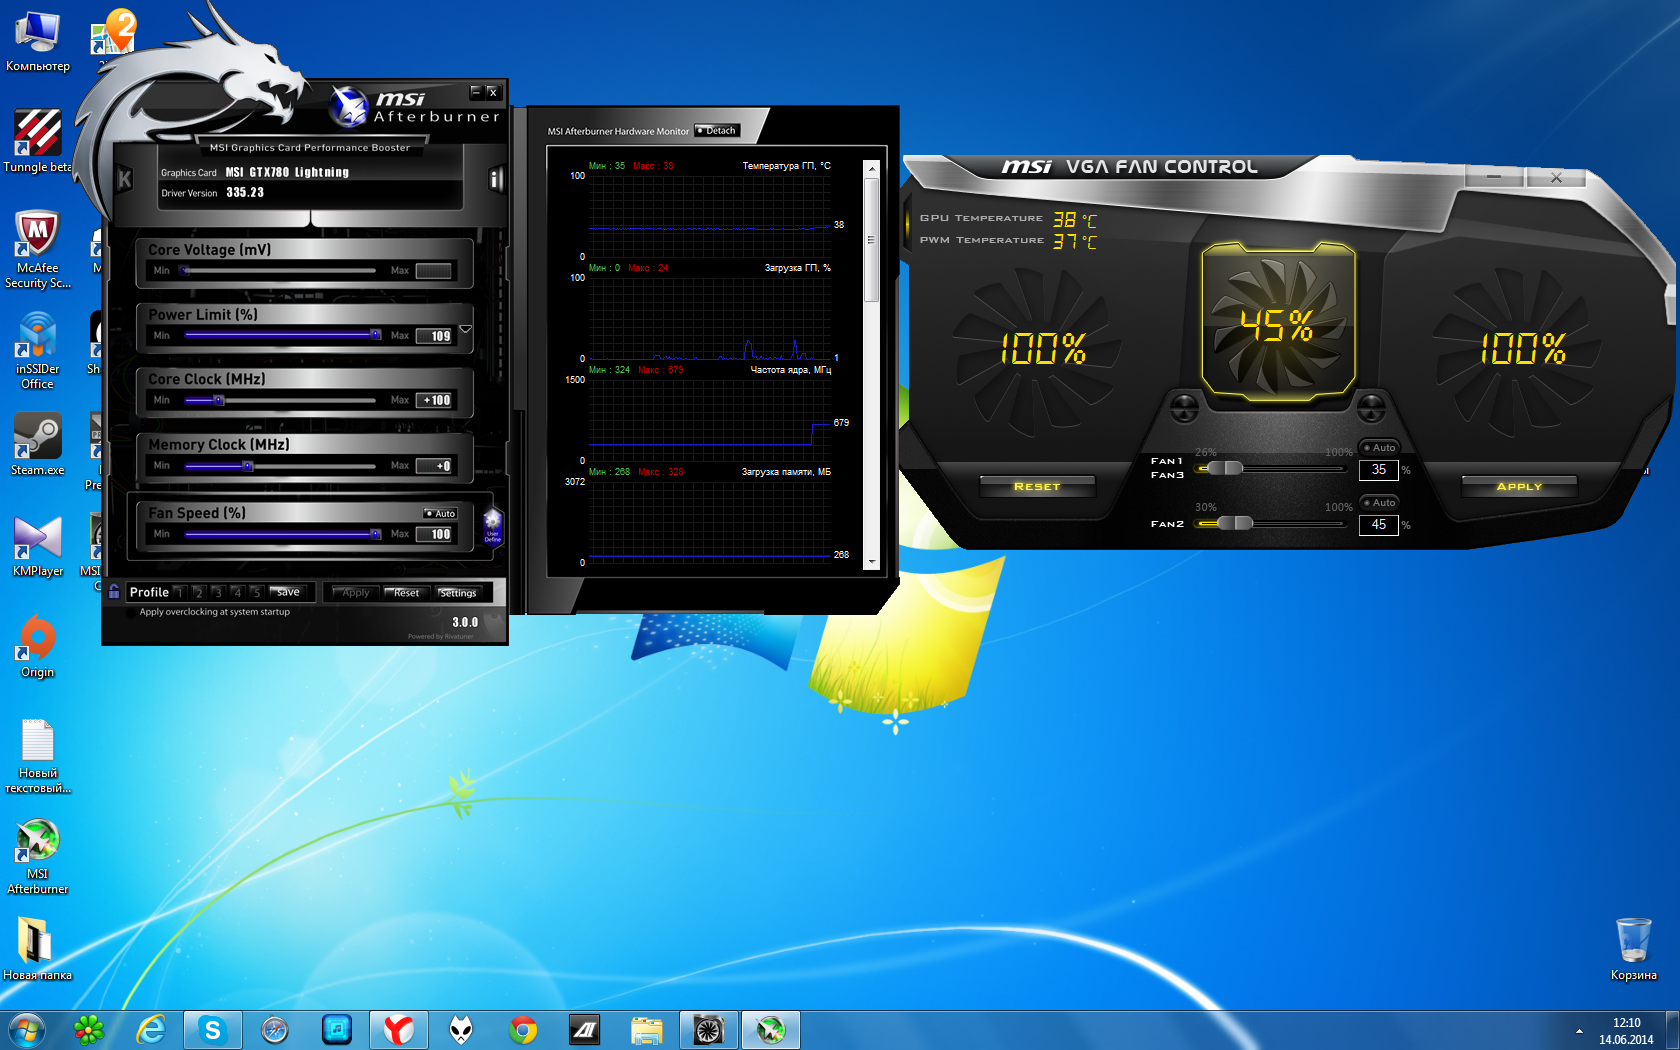
Task: Select the left 100% fan graphic
Action: [1043, 348]
